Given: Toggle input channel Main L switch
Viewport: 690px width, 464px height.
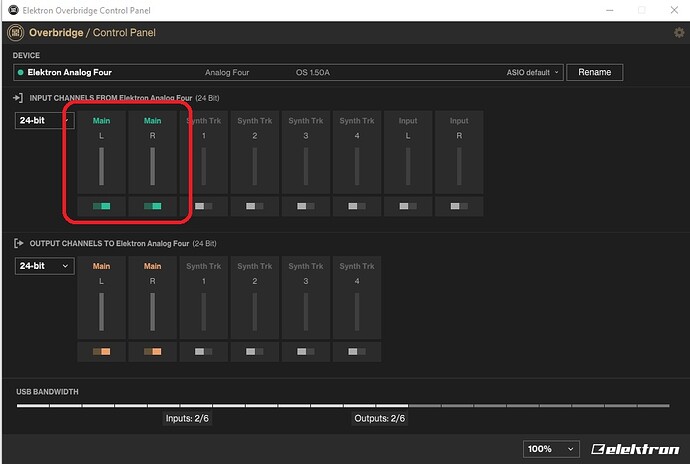Looking at the screenshot, I should (x=102, y=206).
